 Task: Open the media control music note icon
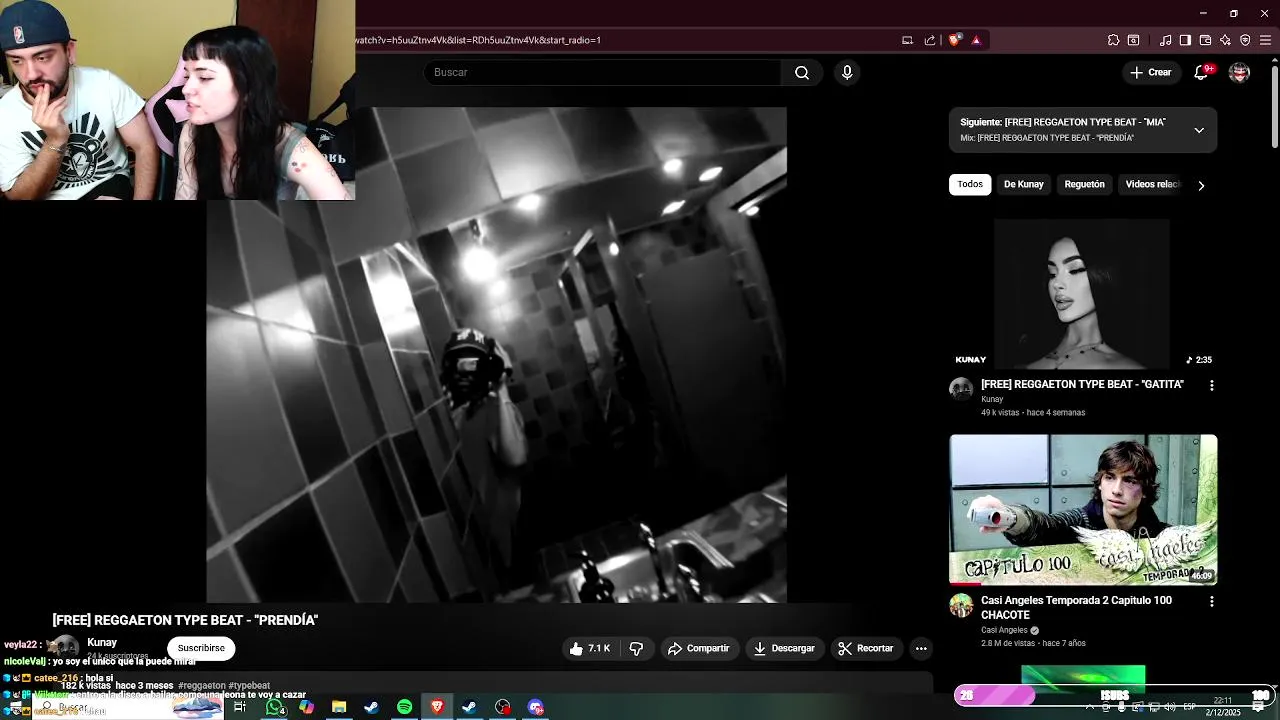pyautogui.click(x=1165, y=40)
